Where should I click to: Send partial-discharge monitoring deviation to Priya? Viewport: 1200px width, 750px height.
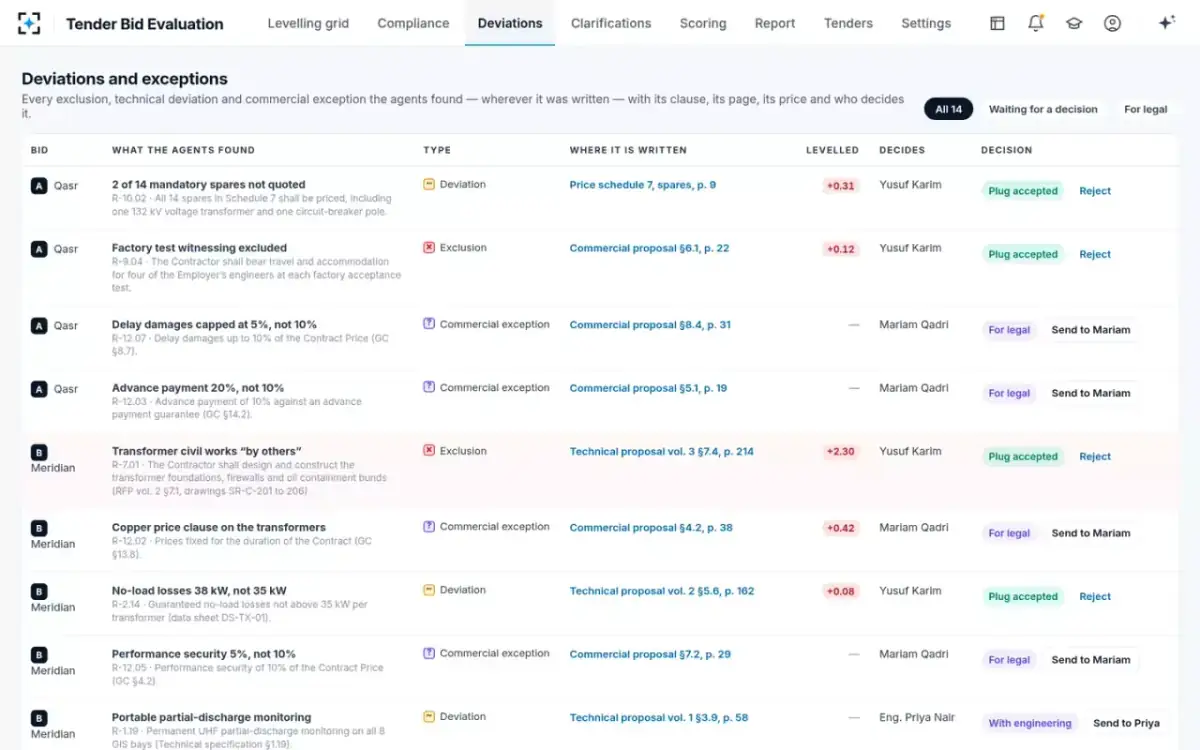[x=1126, y=723]
